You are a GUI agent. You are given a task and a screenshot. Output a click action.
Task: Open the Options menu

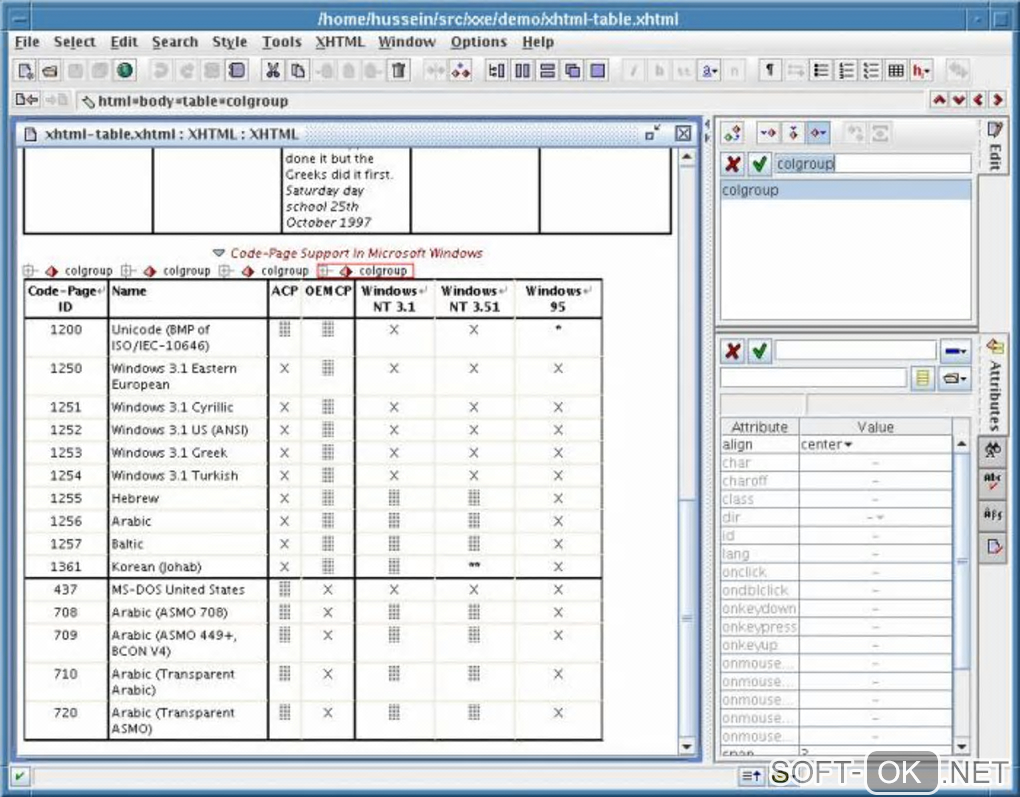pos(479,42)
